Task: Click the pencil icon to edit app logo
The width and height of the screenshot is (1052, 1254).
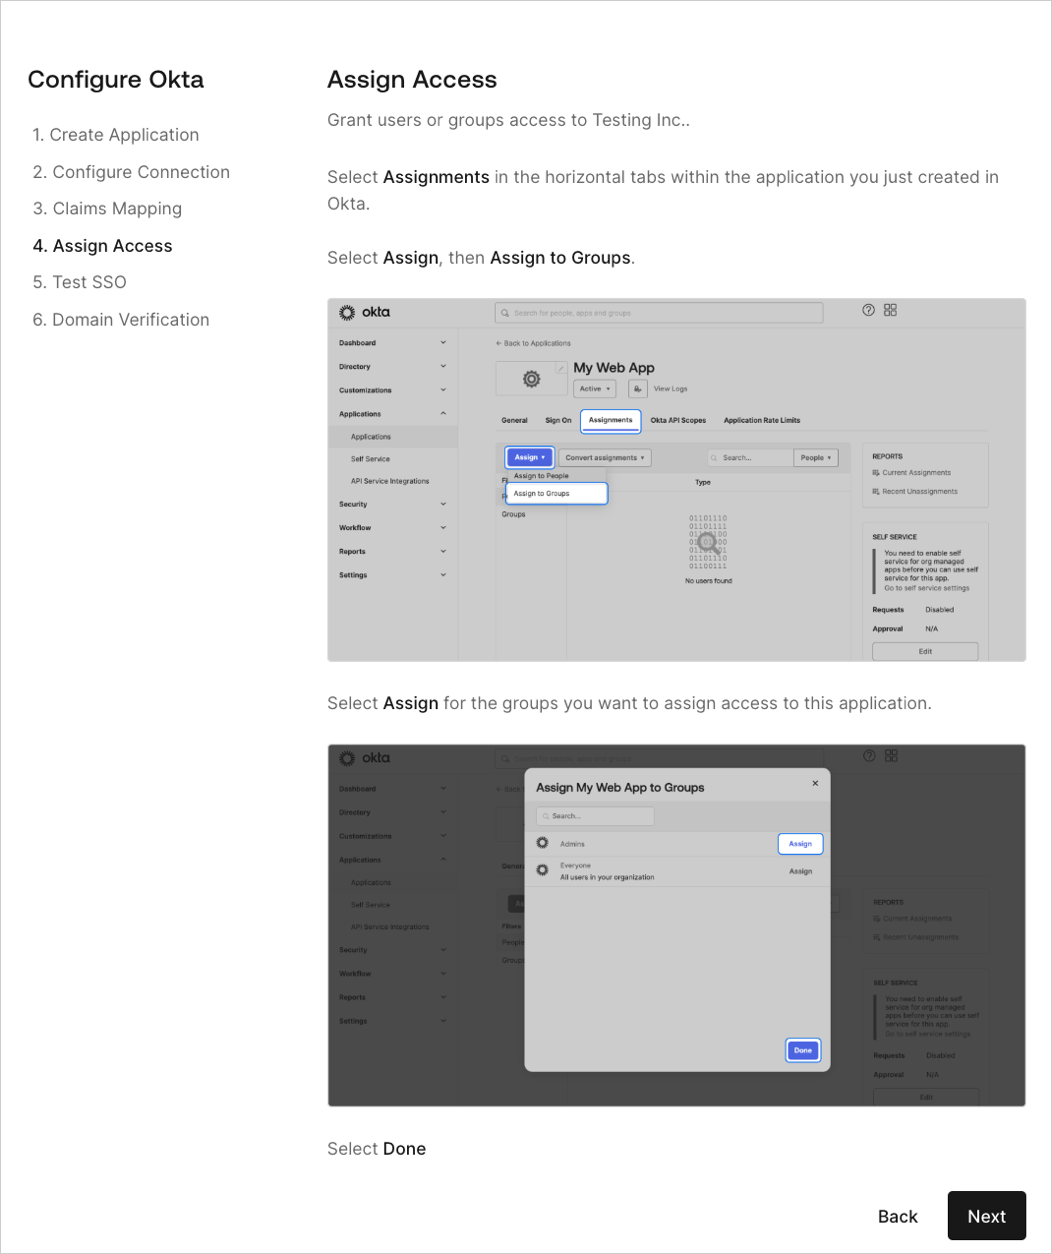Action: pyautogui.click(x=561, y=366)
